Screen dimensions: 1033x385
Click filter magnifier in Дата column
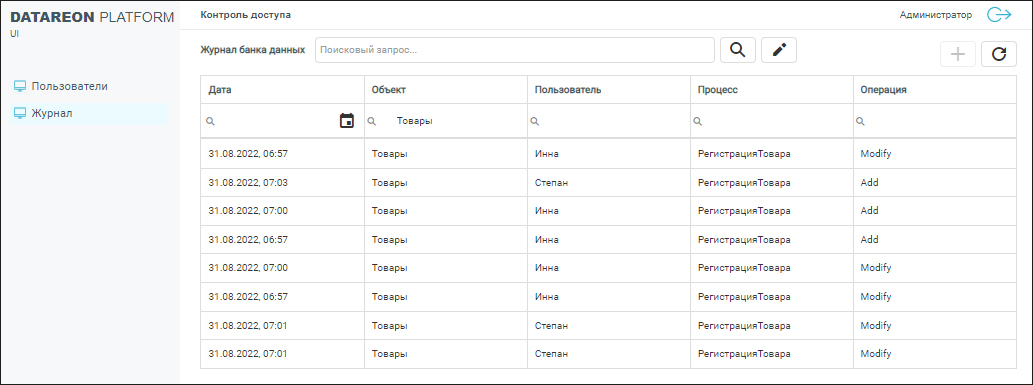click(x=210, y=121)
